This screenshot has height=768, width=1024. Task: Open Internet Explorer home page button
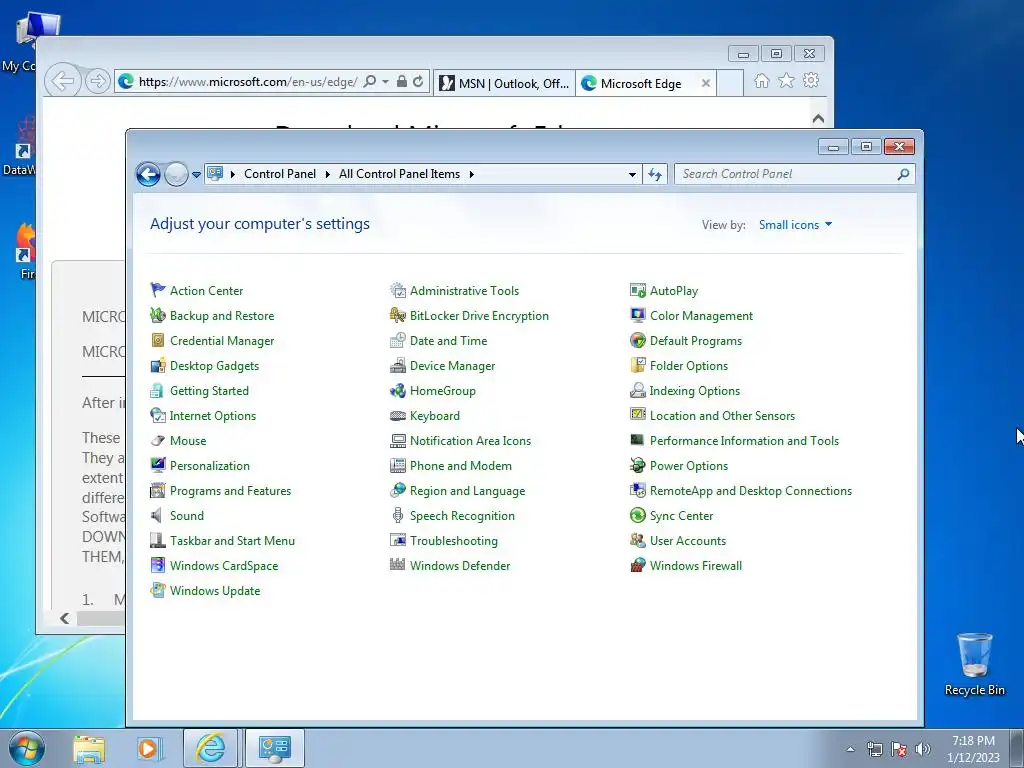(x=761, y=81)
